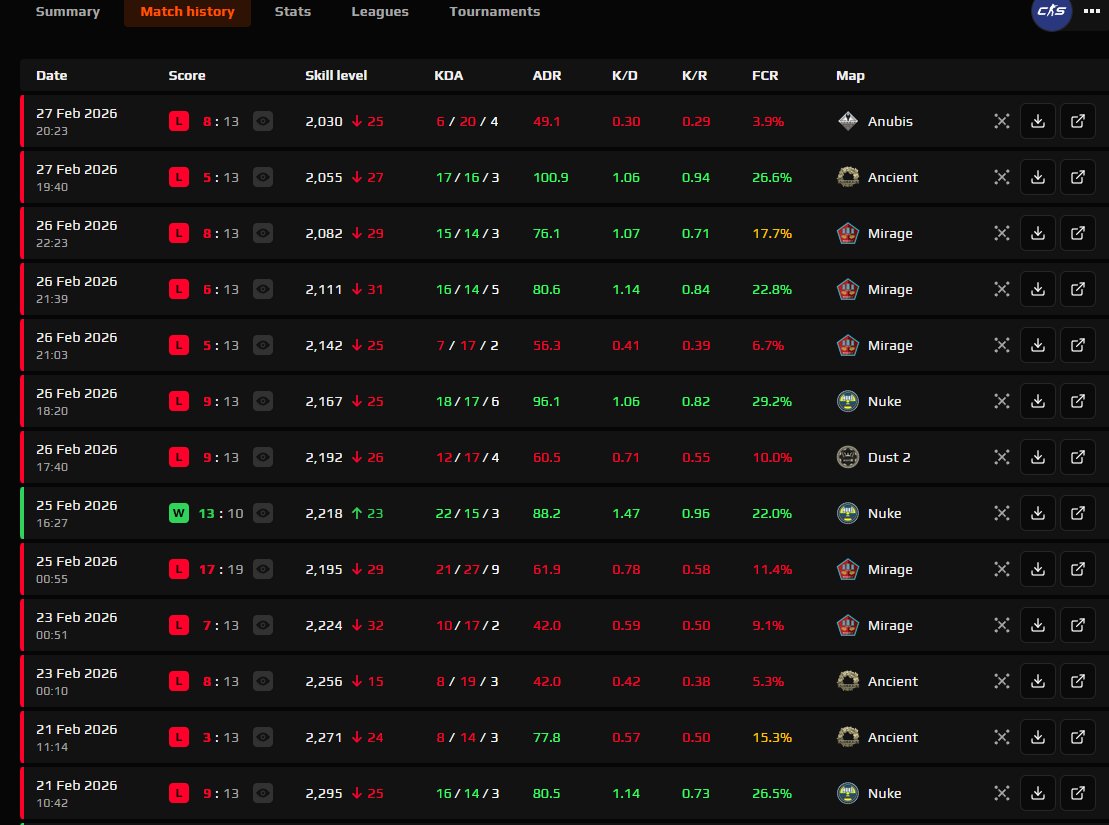The width and height of the screenshot is (1109, 825).
Task: Open 23 Feb 00:51 Mirage match externally
Action: 1077,625
